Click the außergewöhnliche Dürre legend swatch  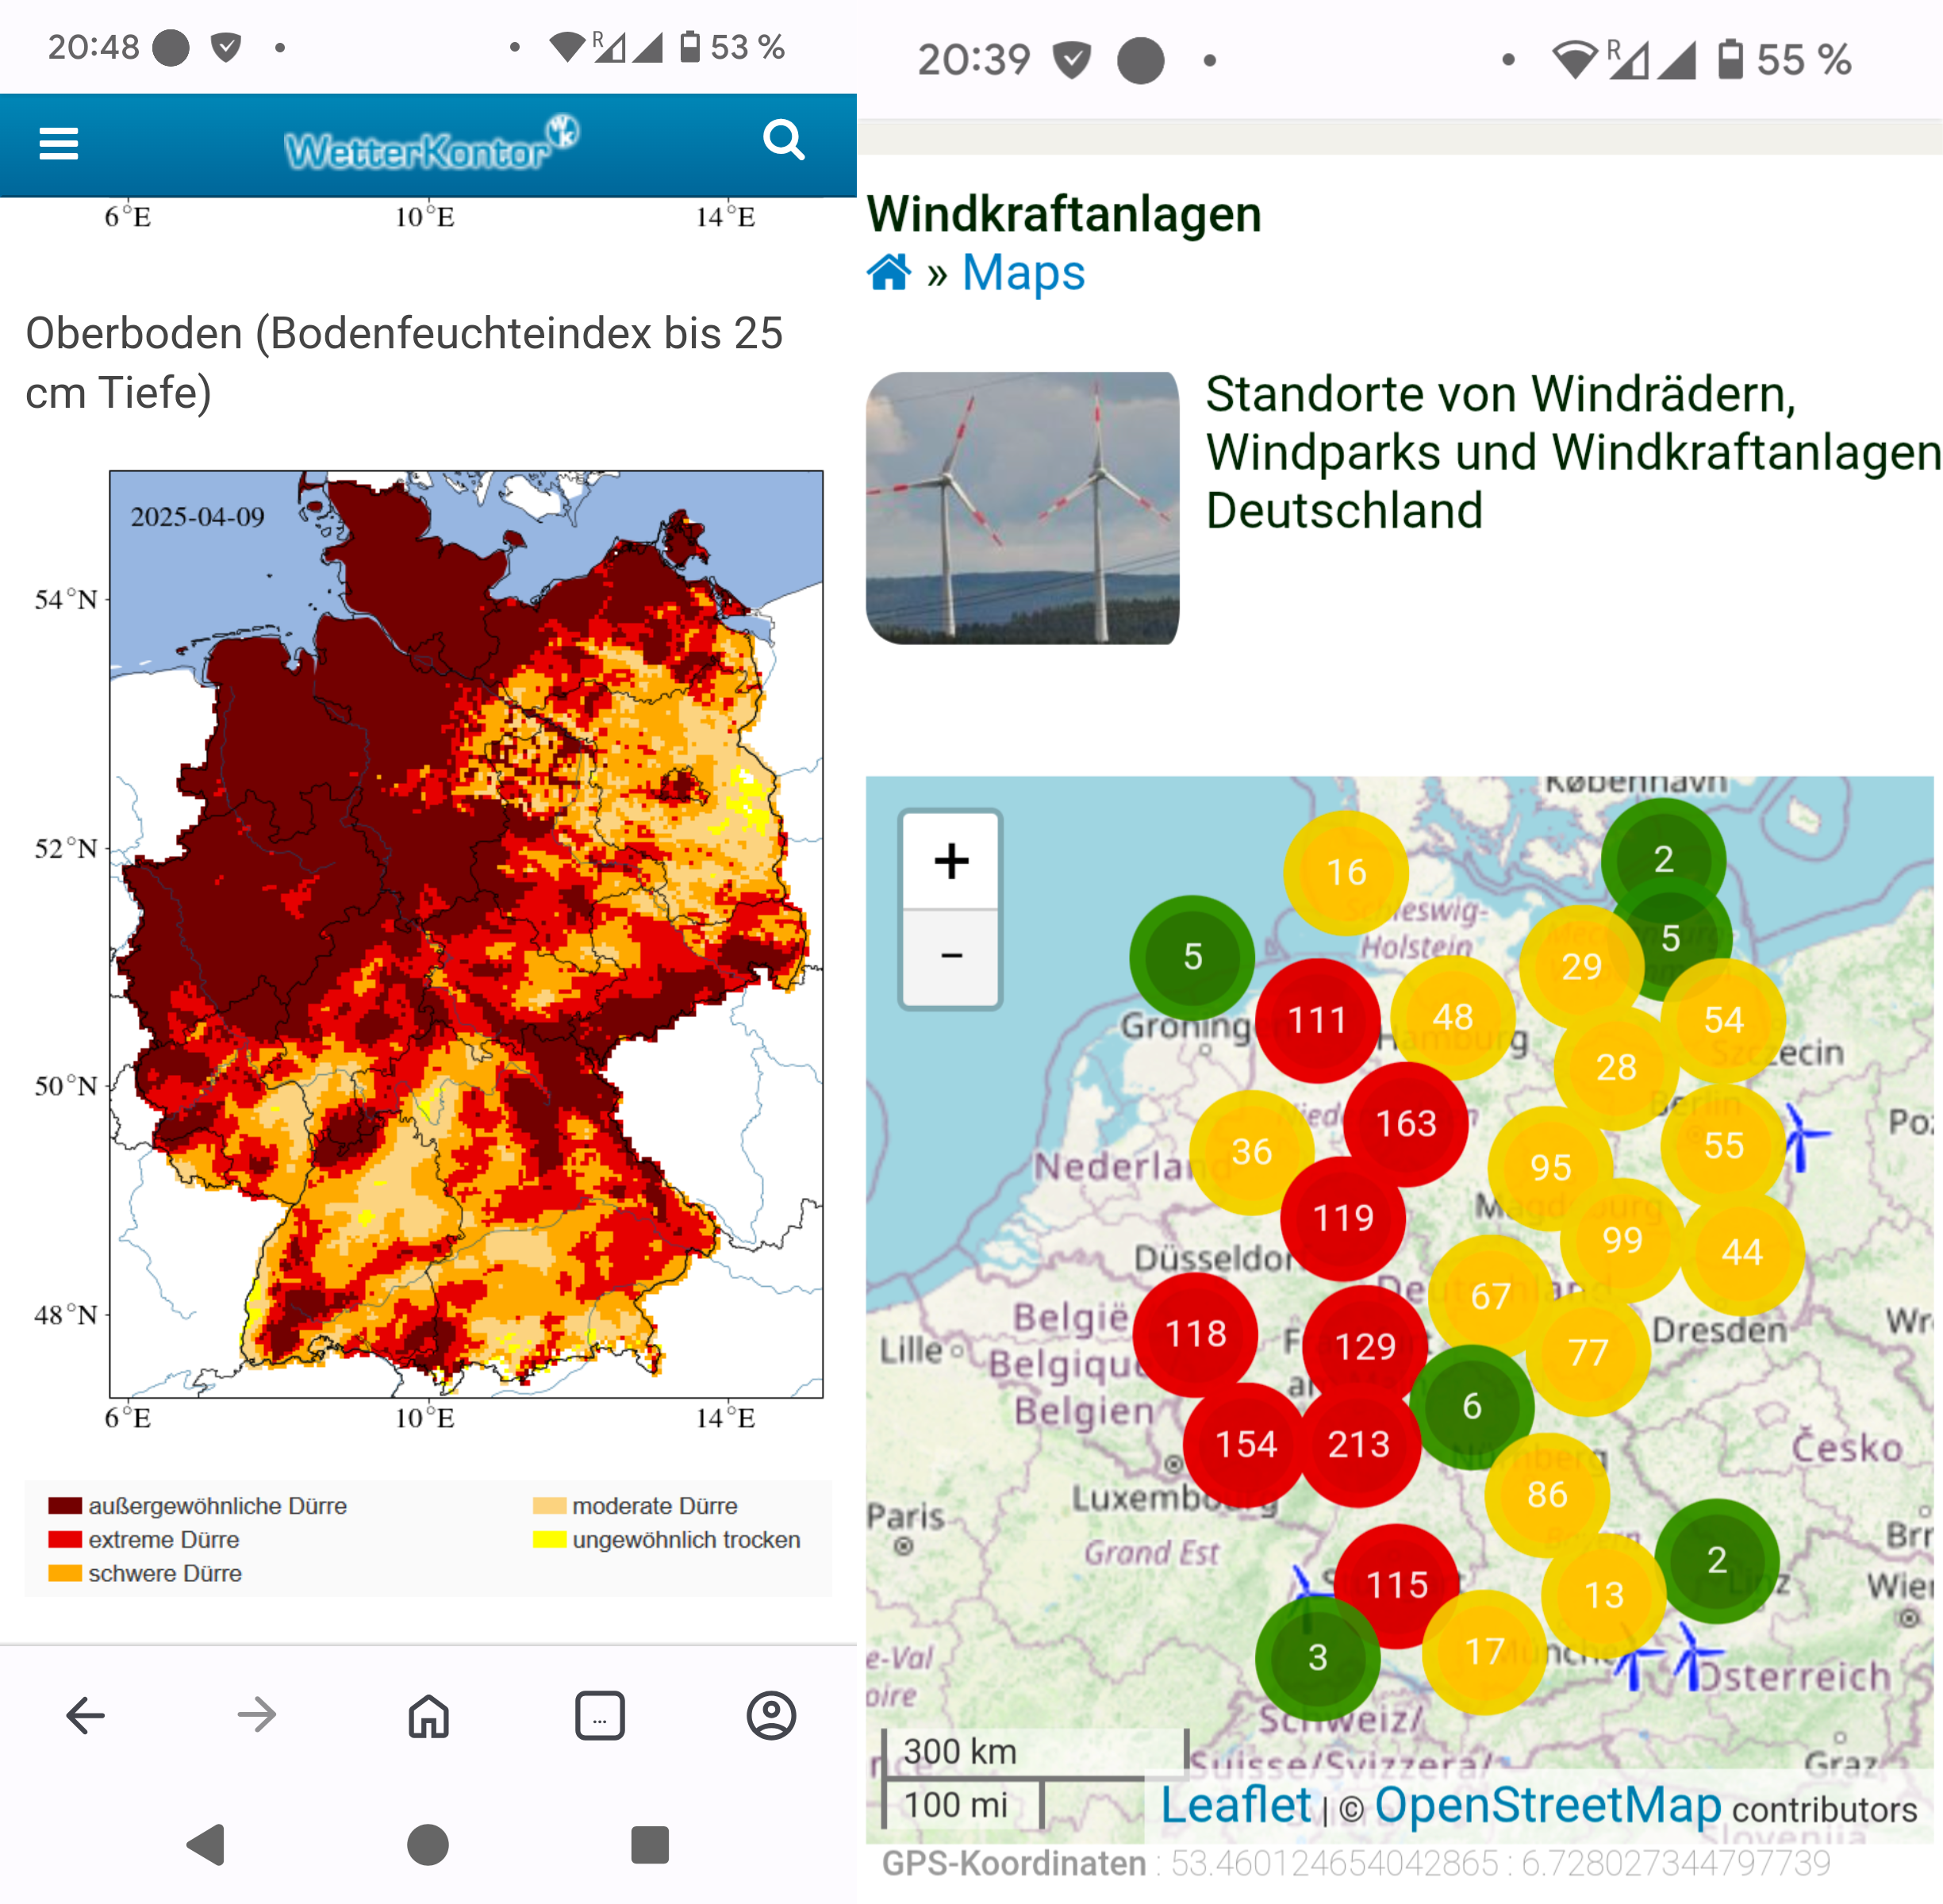tap(65, 1505)
